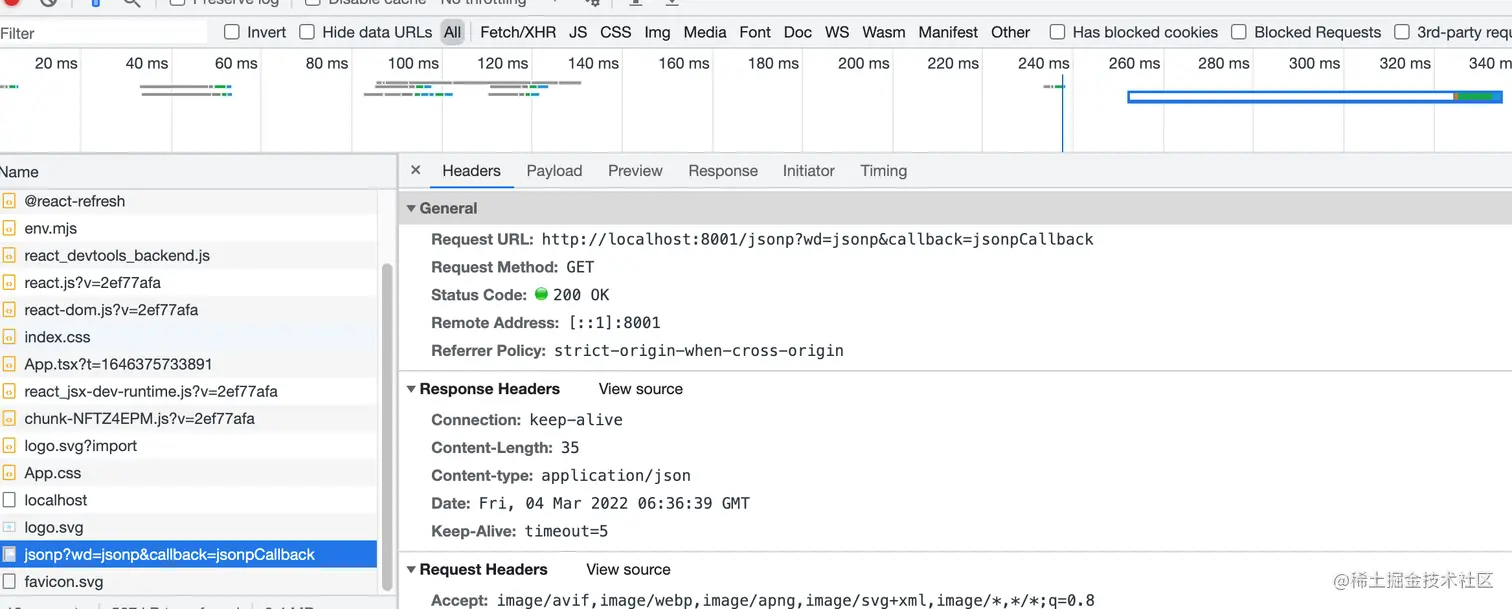The width and height of the screenshot is (1512, 609).
Task: Filter requests by Other type
Action: (1010, 32)
